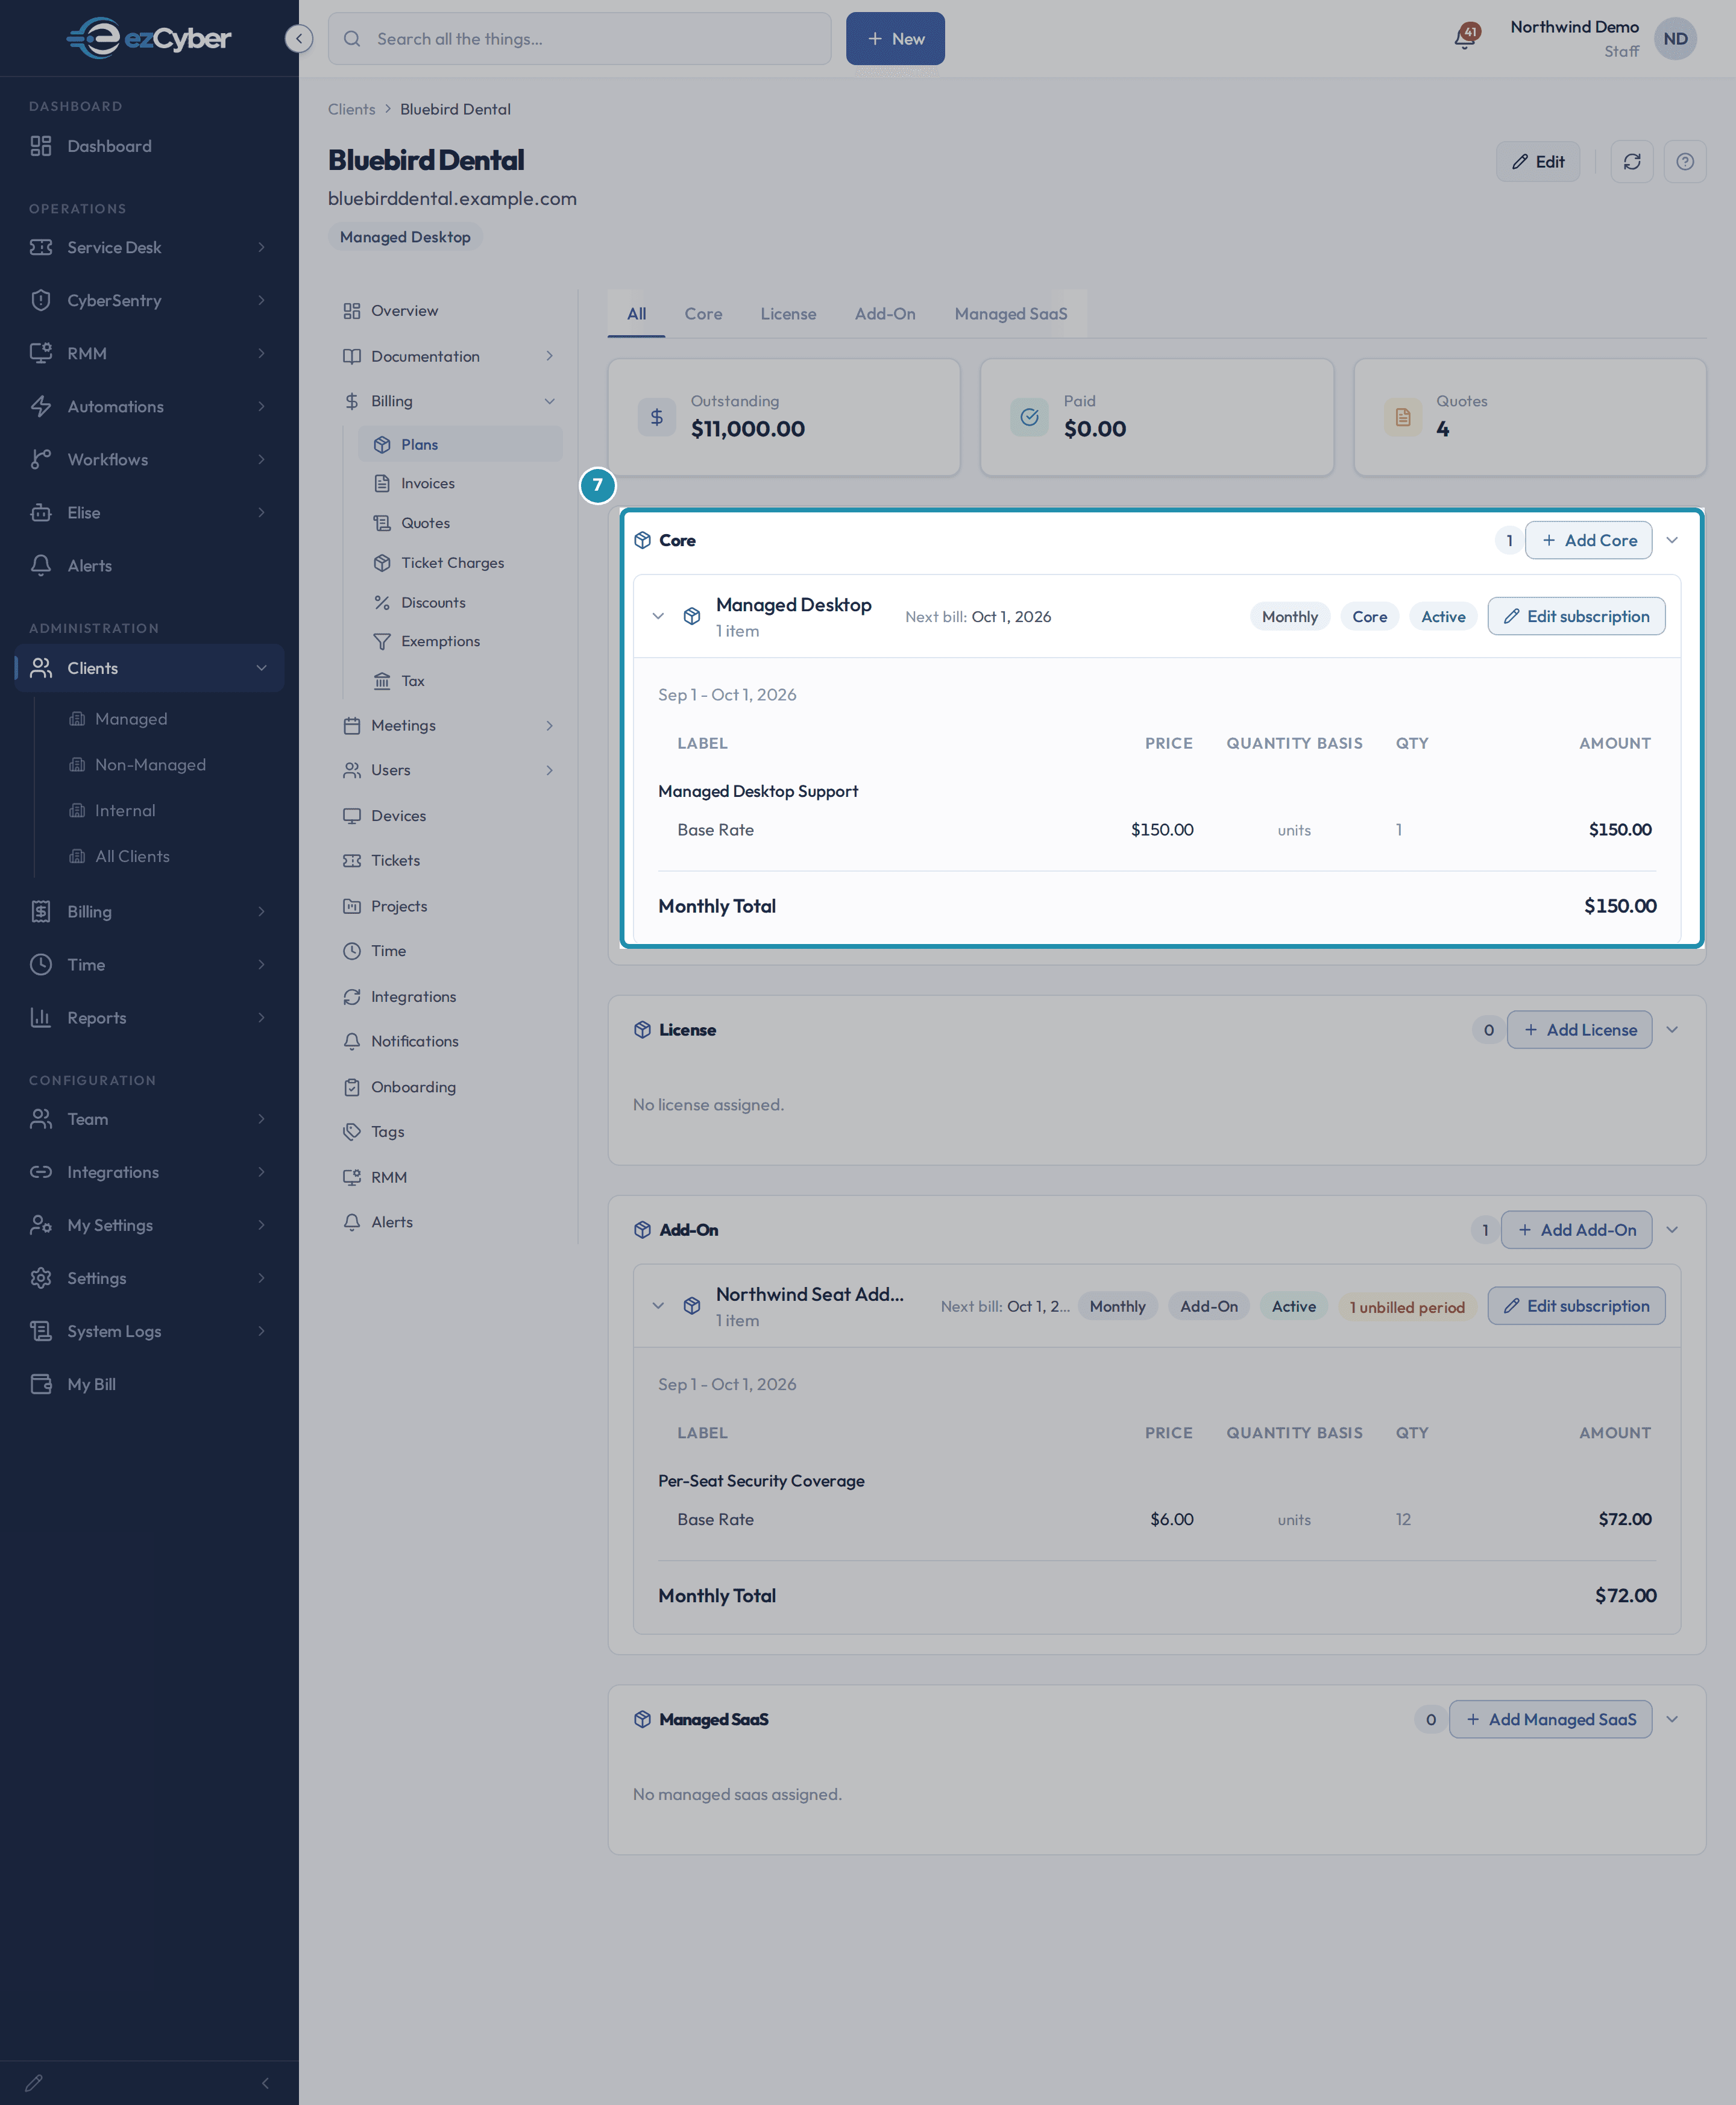Open the client Devices section
Image resolution: width=1736 pixels, height=2105 pixels.
[x=448, y=816]
